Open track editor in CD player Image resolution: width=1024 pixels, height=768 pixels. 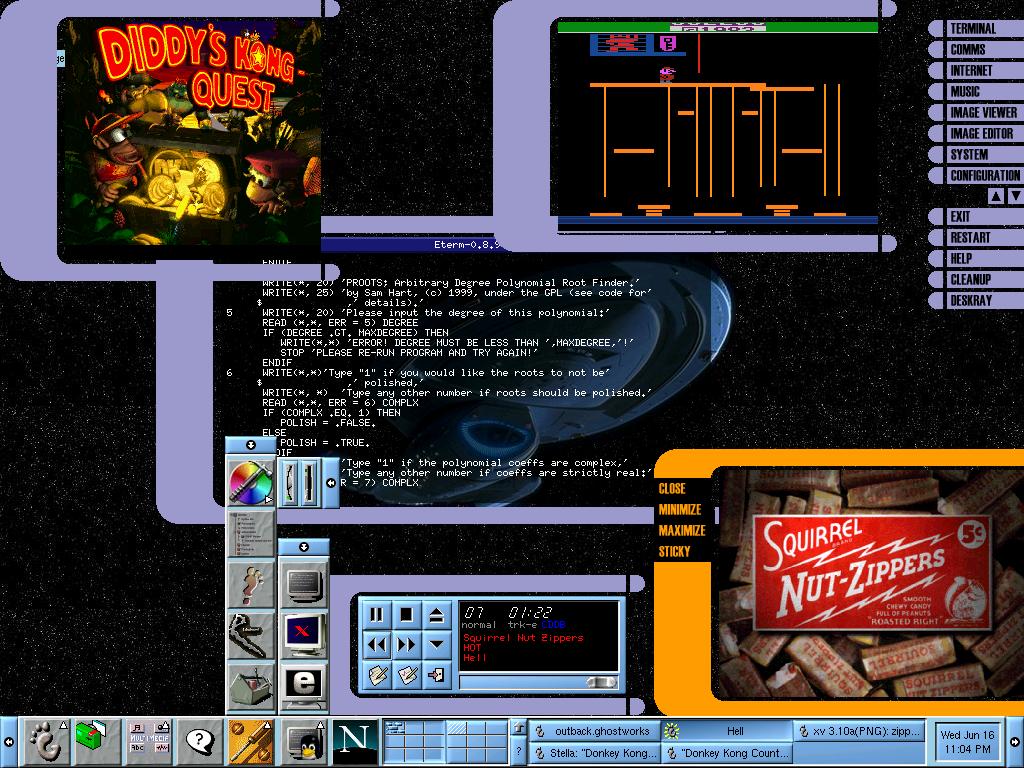[377, 675]
